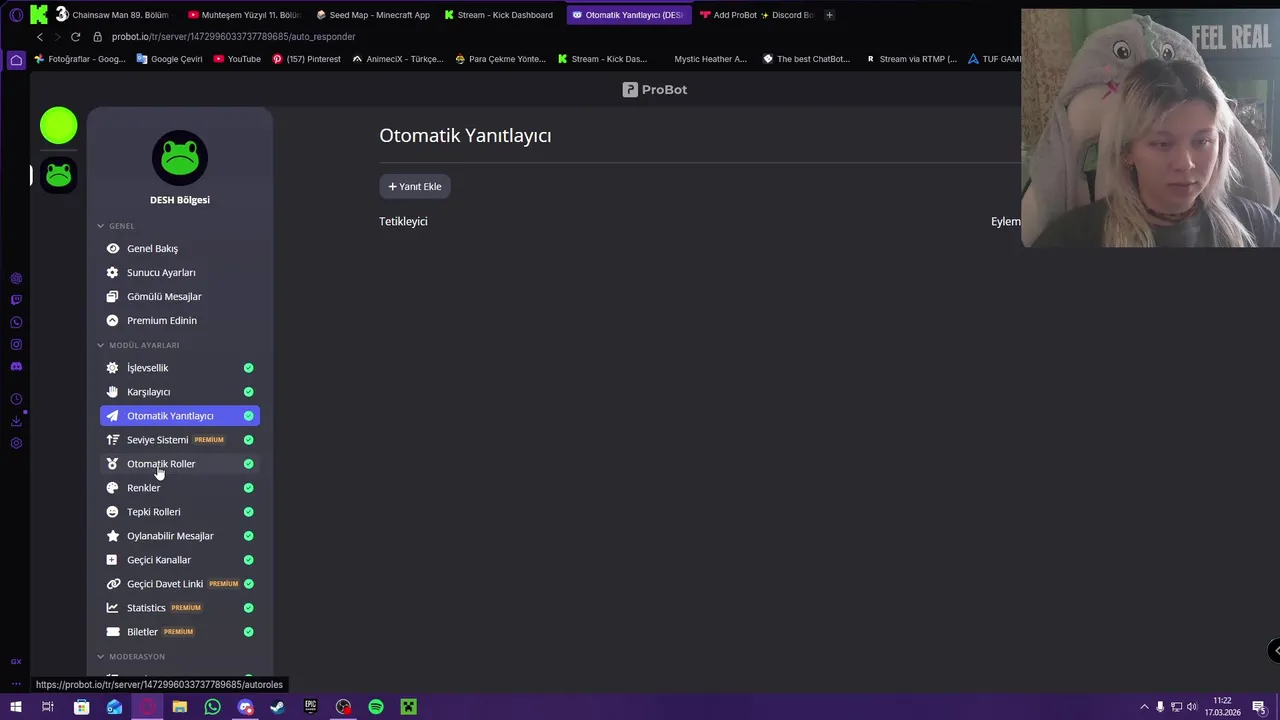Open the Otomatik Roller menu item

[x=180, y=464]
